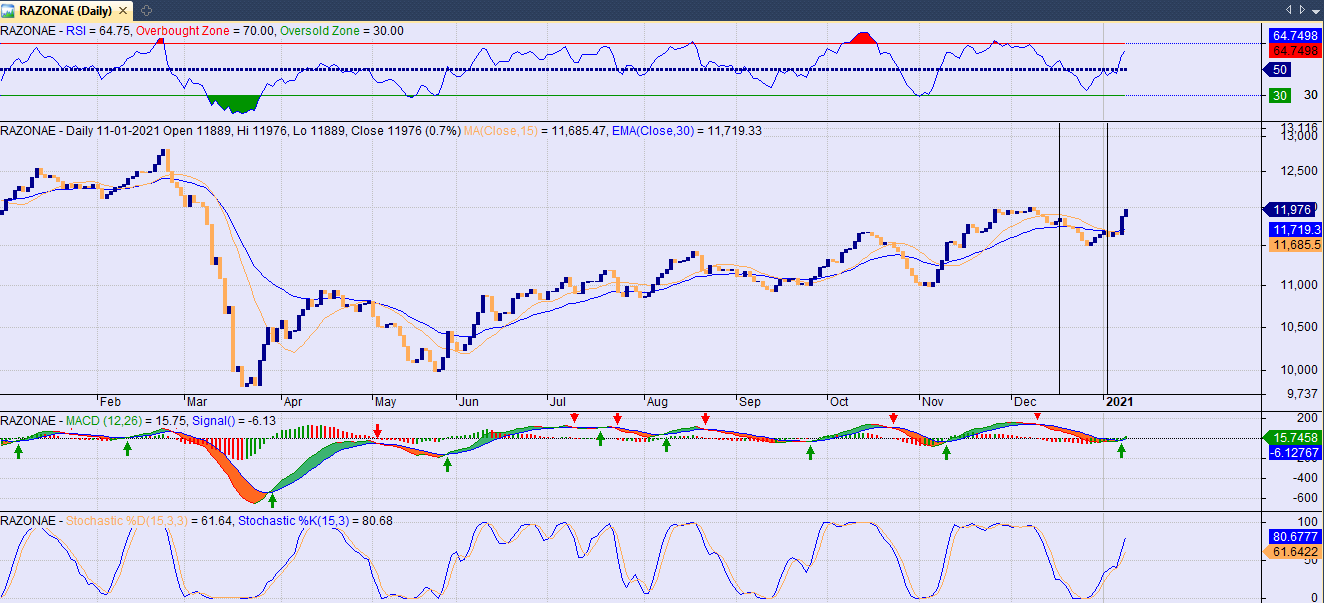Add a new chart tab with plus icon
The height and width of the screenshot is (603, 1324).
(146, 10)
